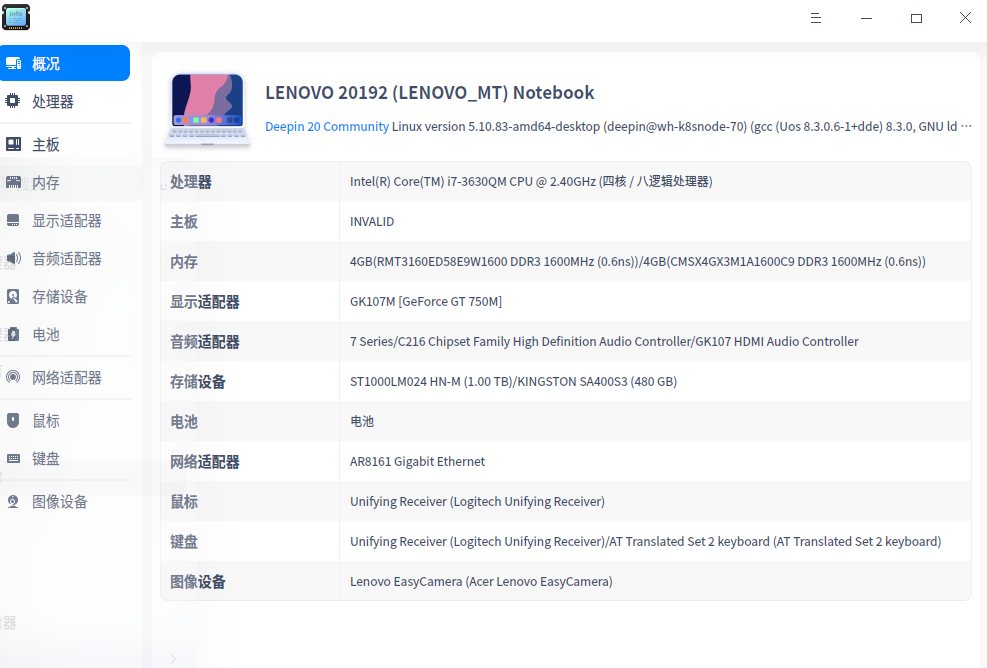Open the 内存 sidebar page
This screenshot has height=668, width=987.
(65, 183)
